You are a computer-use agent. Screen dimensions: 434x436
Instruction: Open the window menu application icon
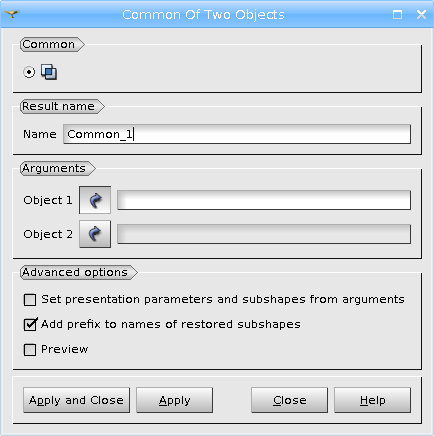[12, 14]
